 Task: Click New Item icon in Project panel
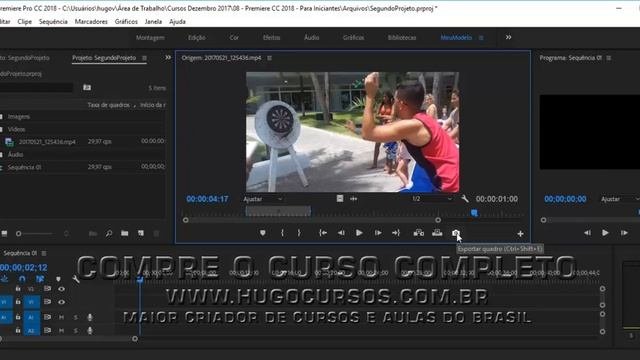click(x=141, y=233)
